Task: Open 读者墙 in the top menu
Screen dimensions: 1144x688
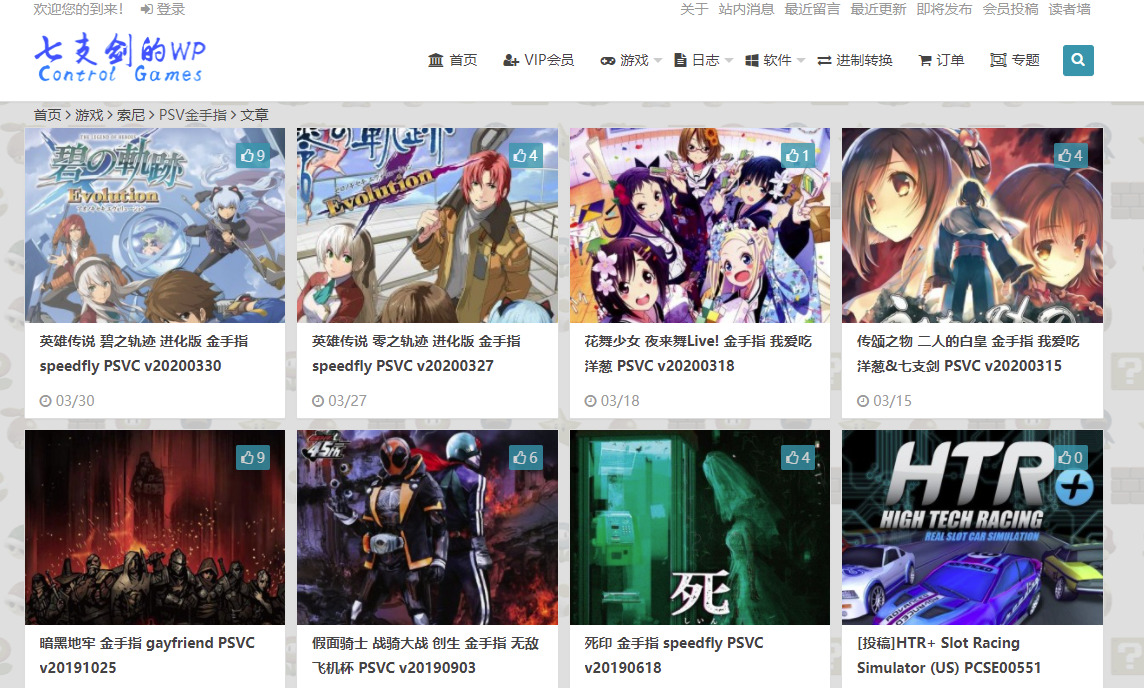Action: (1069, 10)
